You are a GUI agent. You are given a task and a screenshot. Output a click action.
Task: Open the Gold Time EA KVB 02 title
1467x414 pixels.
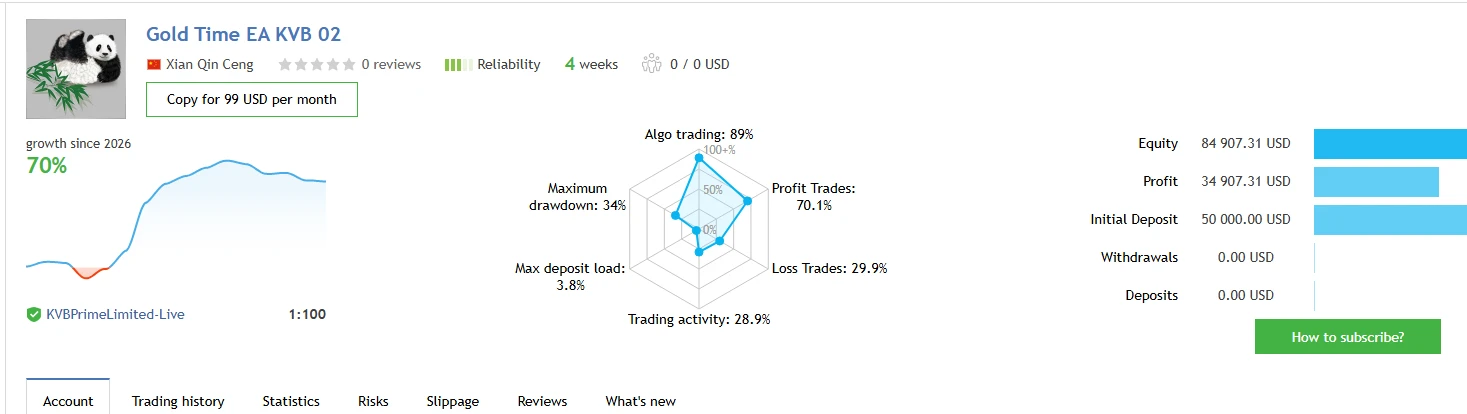(x=243, y=34)
